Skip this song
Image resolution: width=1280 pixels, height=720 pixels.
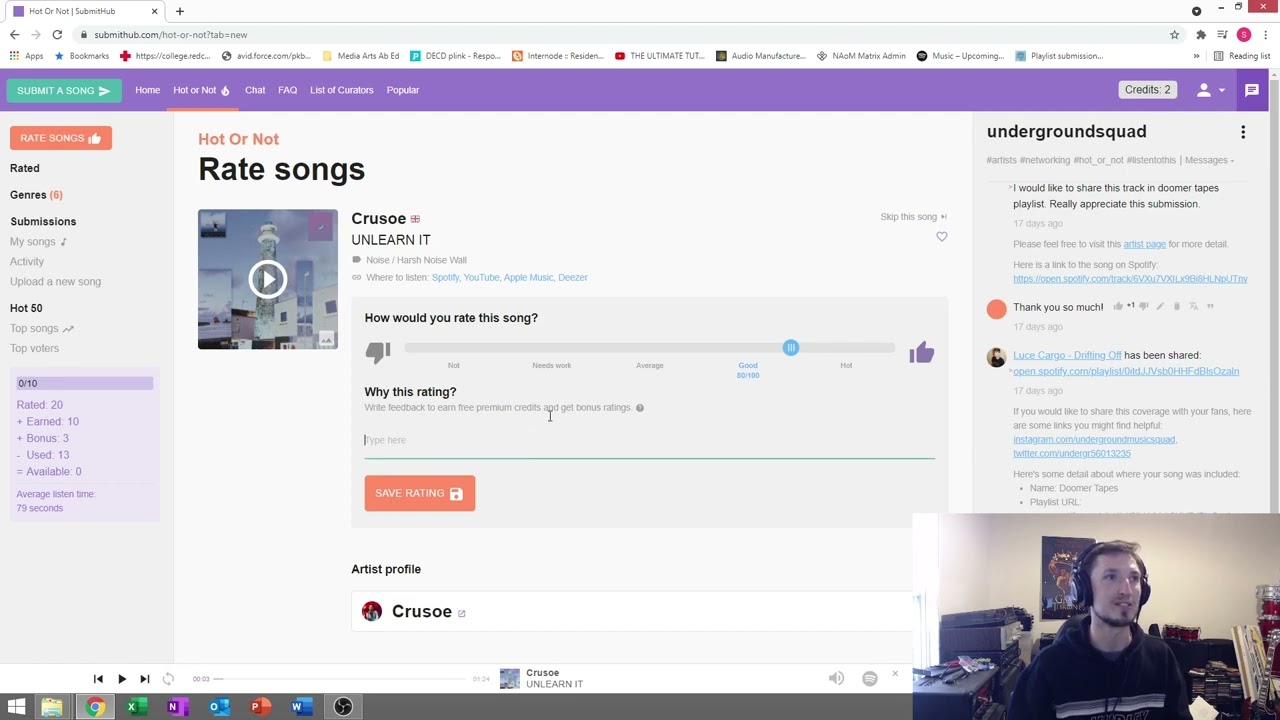pyautogui.click(x=913, y=216)
